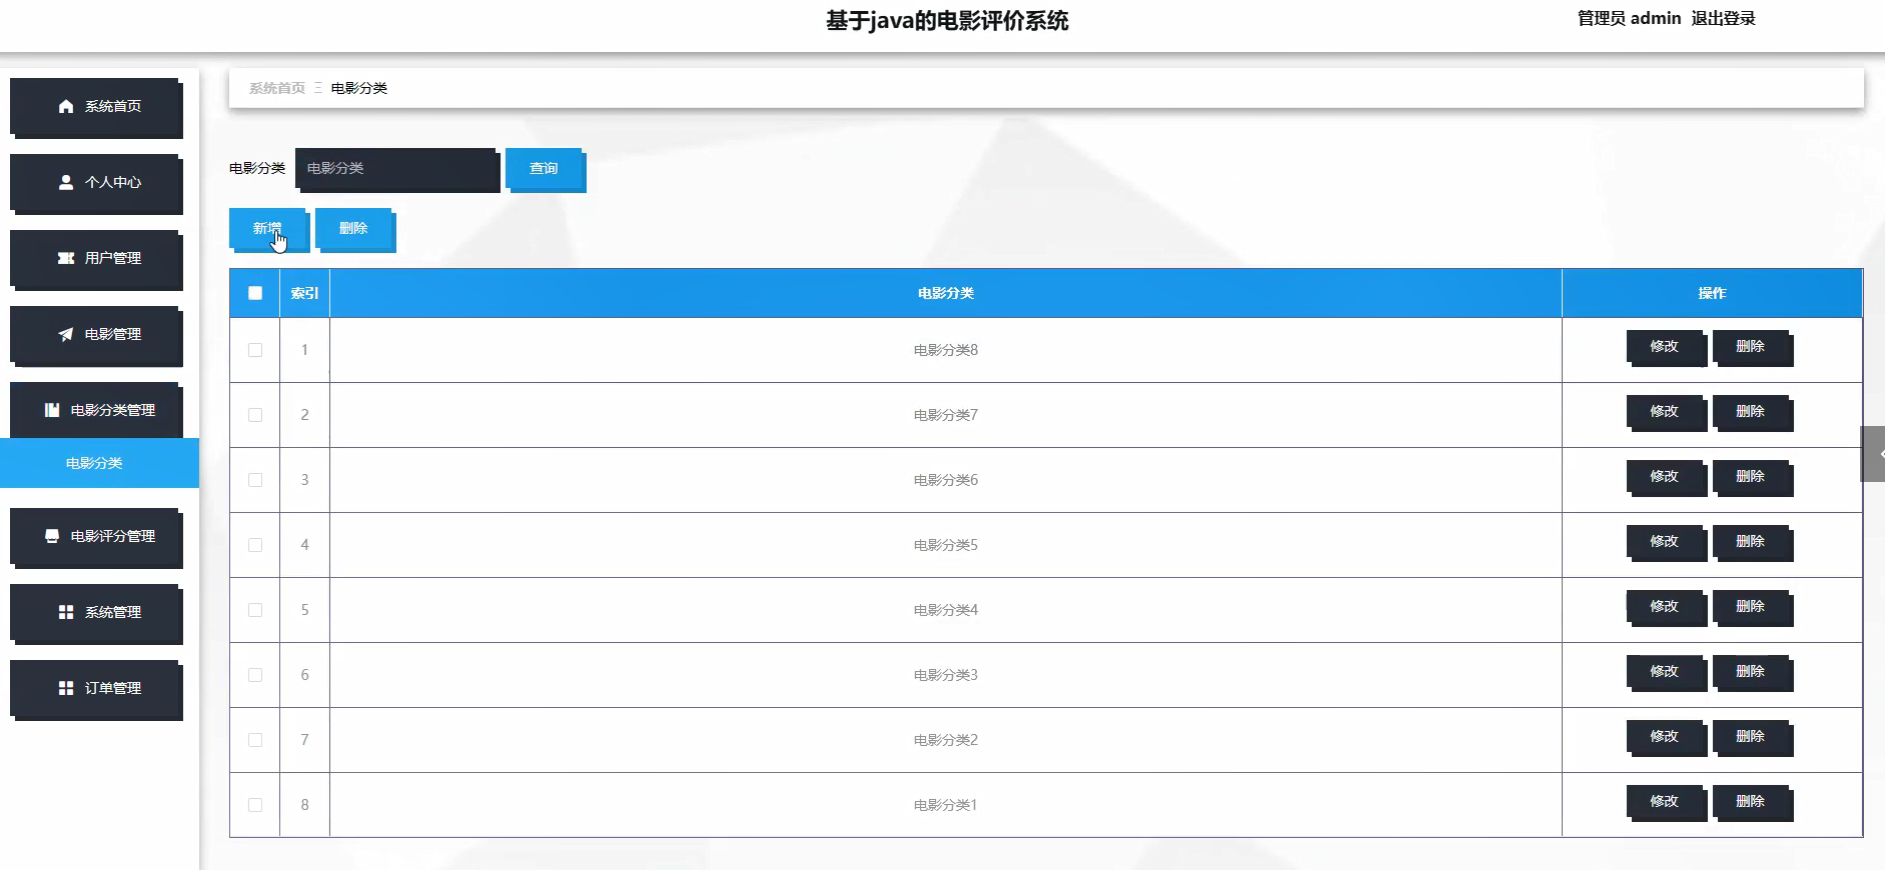Screen dimensions: 1885x870
Task: Click the cell text 电影分类1
Action: pos(946,805)
